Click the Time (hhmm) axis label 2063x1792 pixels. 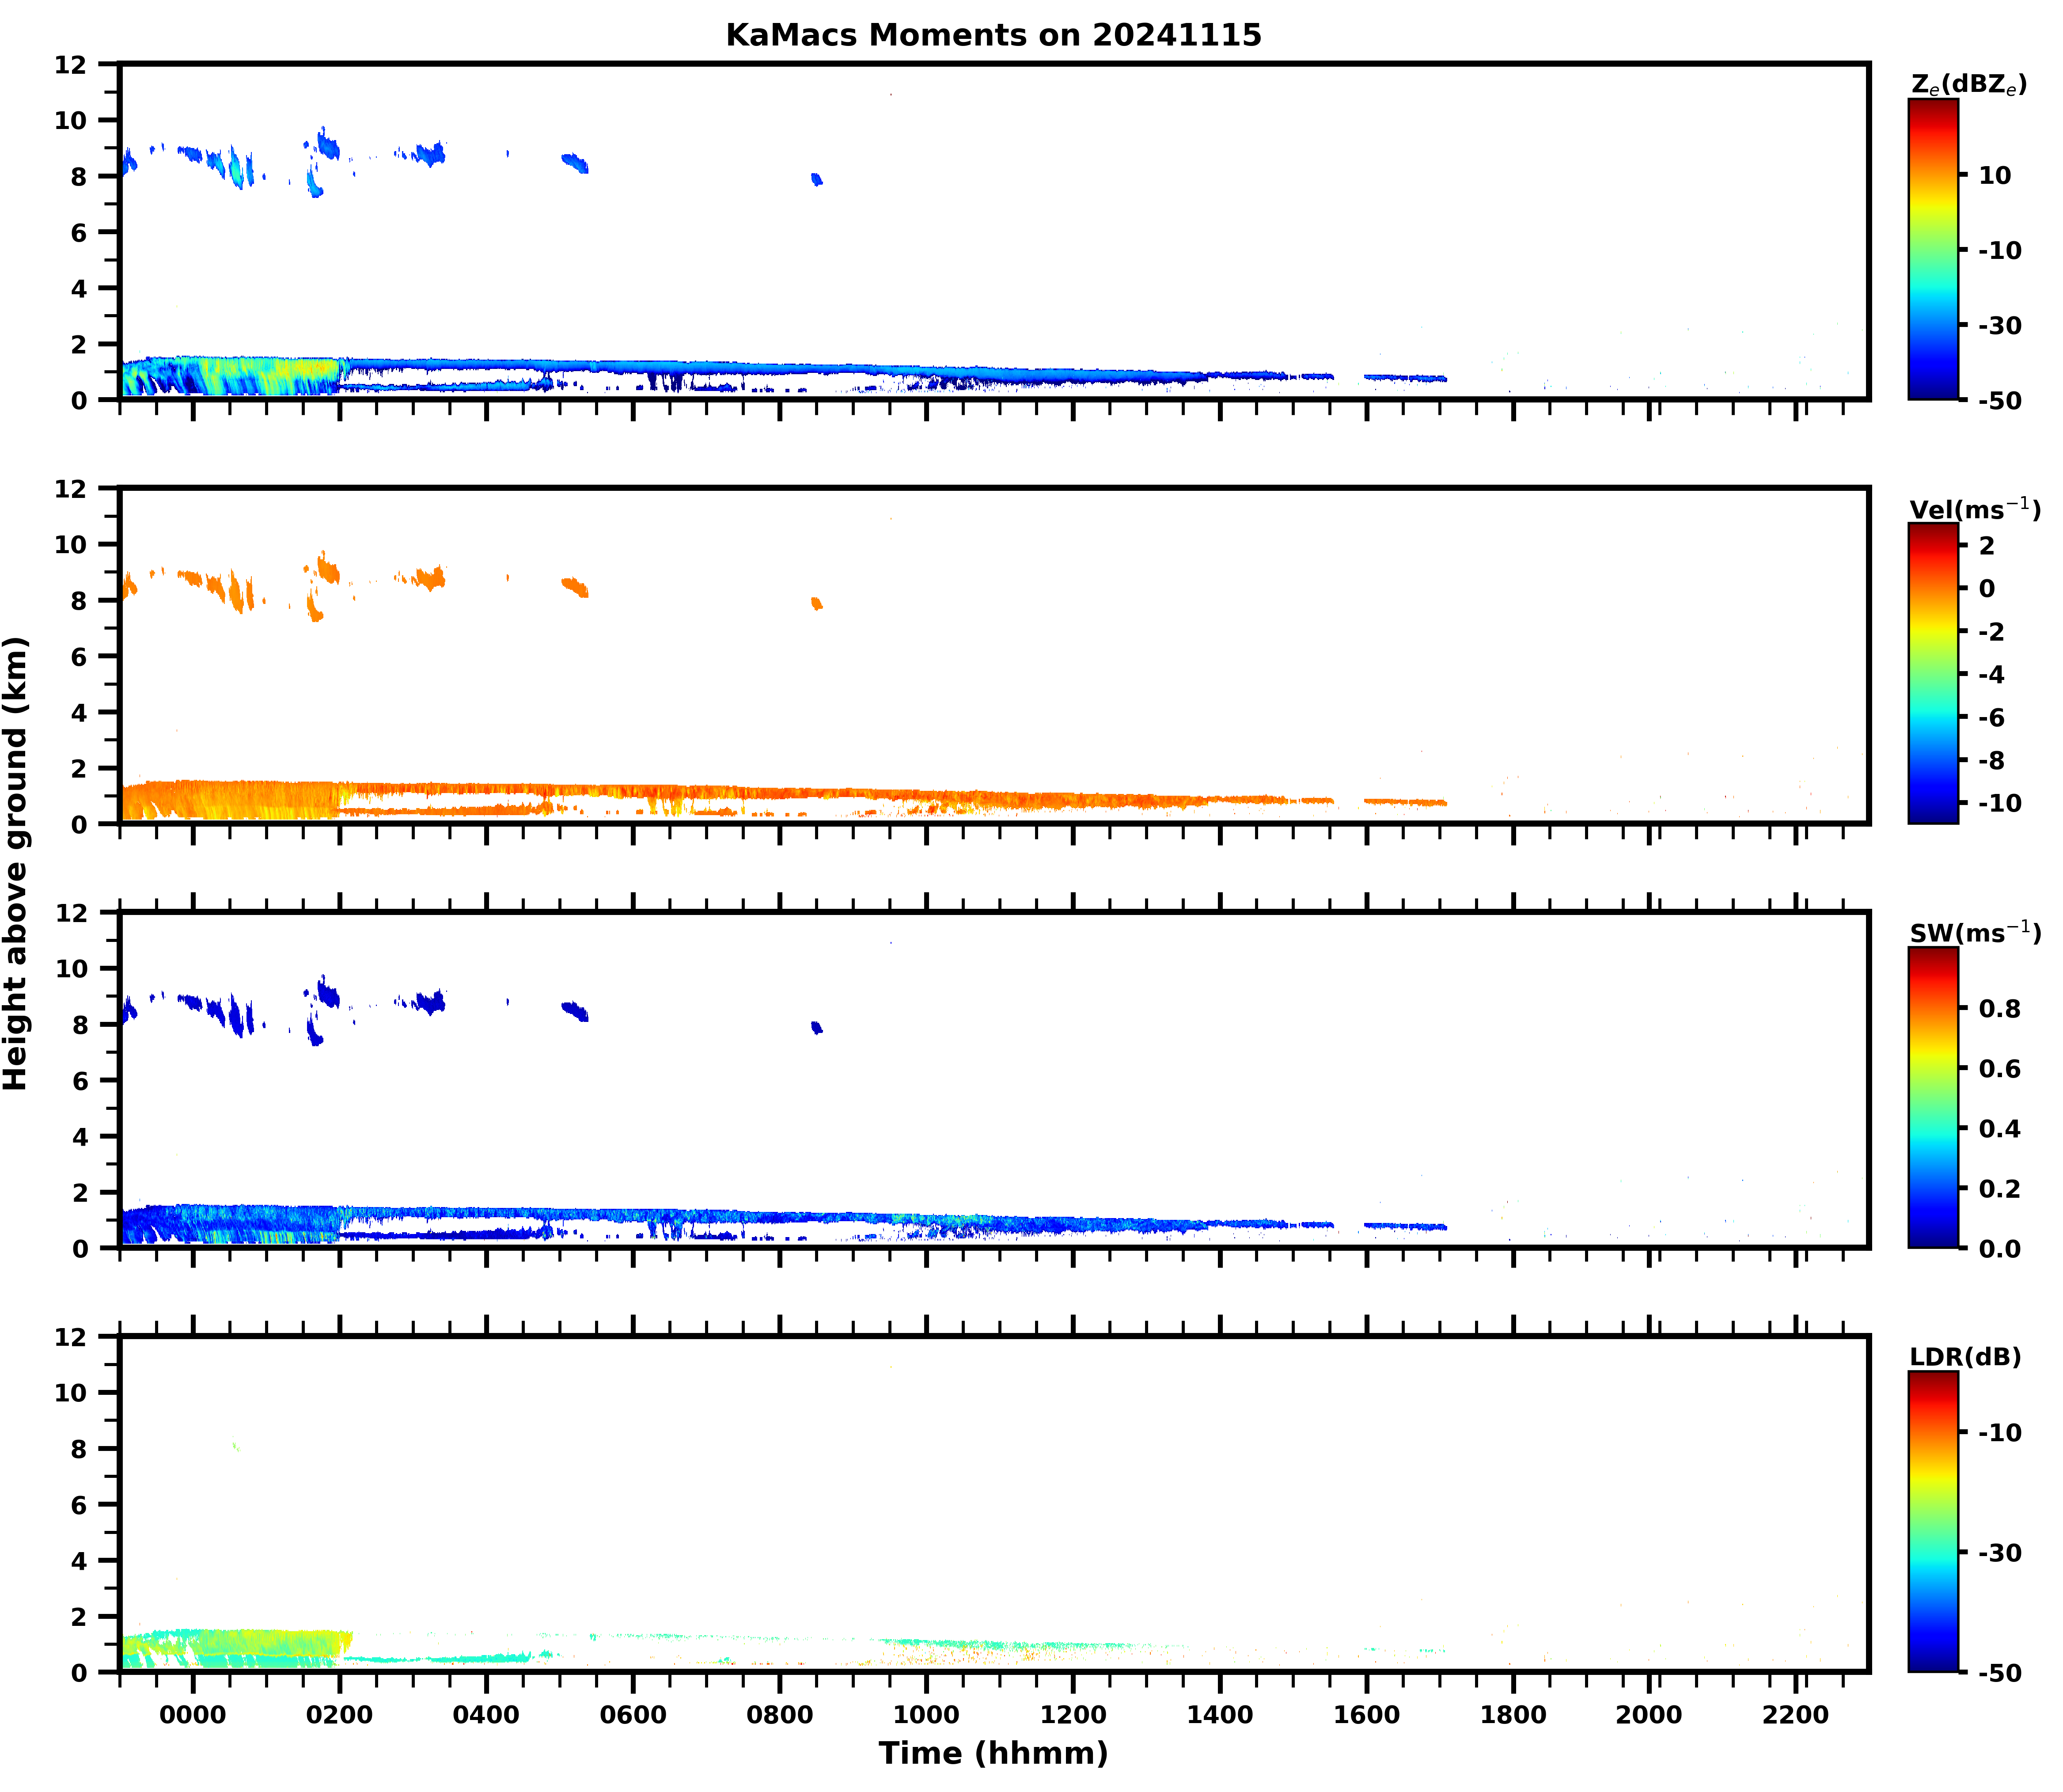point(992,1753)
